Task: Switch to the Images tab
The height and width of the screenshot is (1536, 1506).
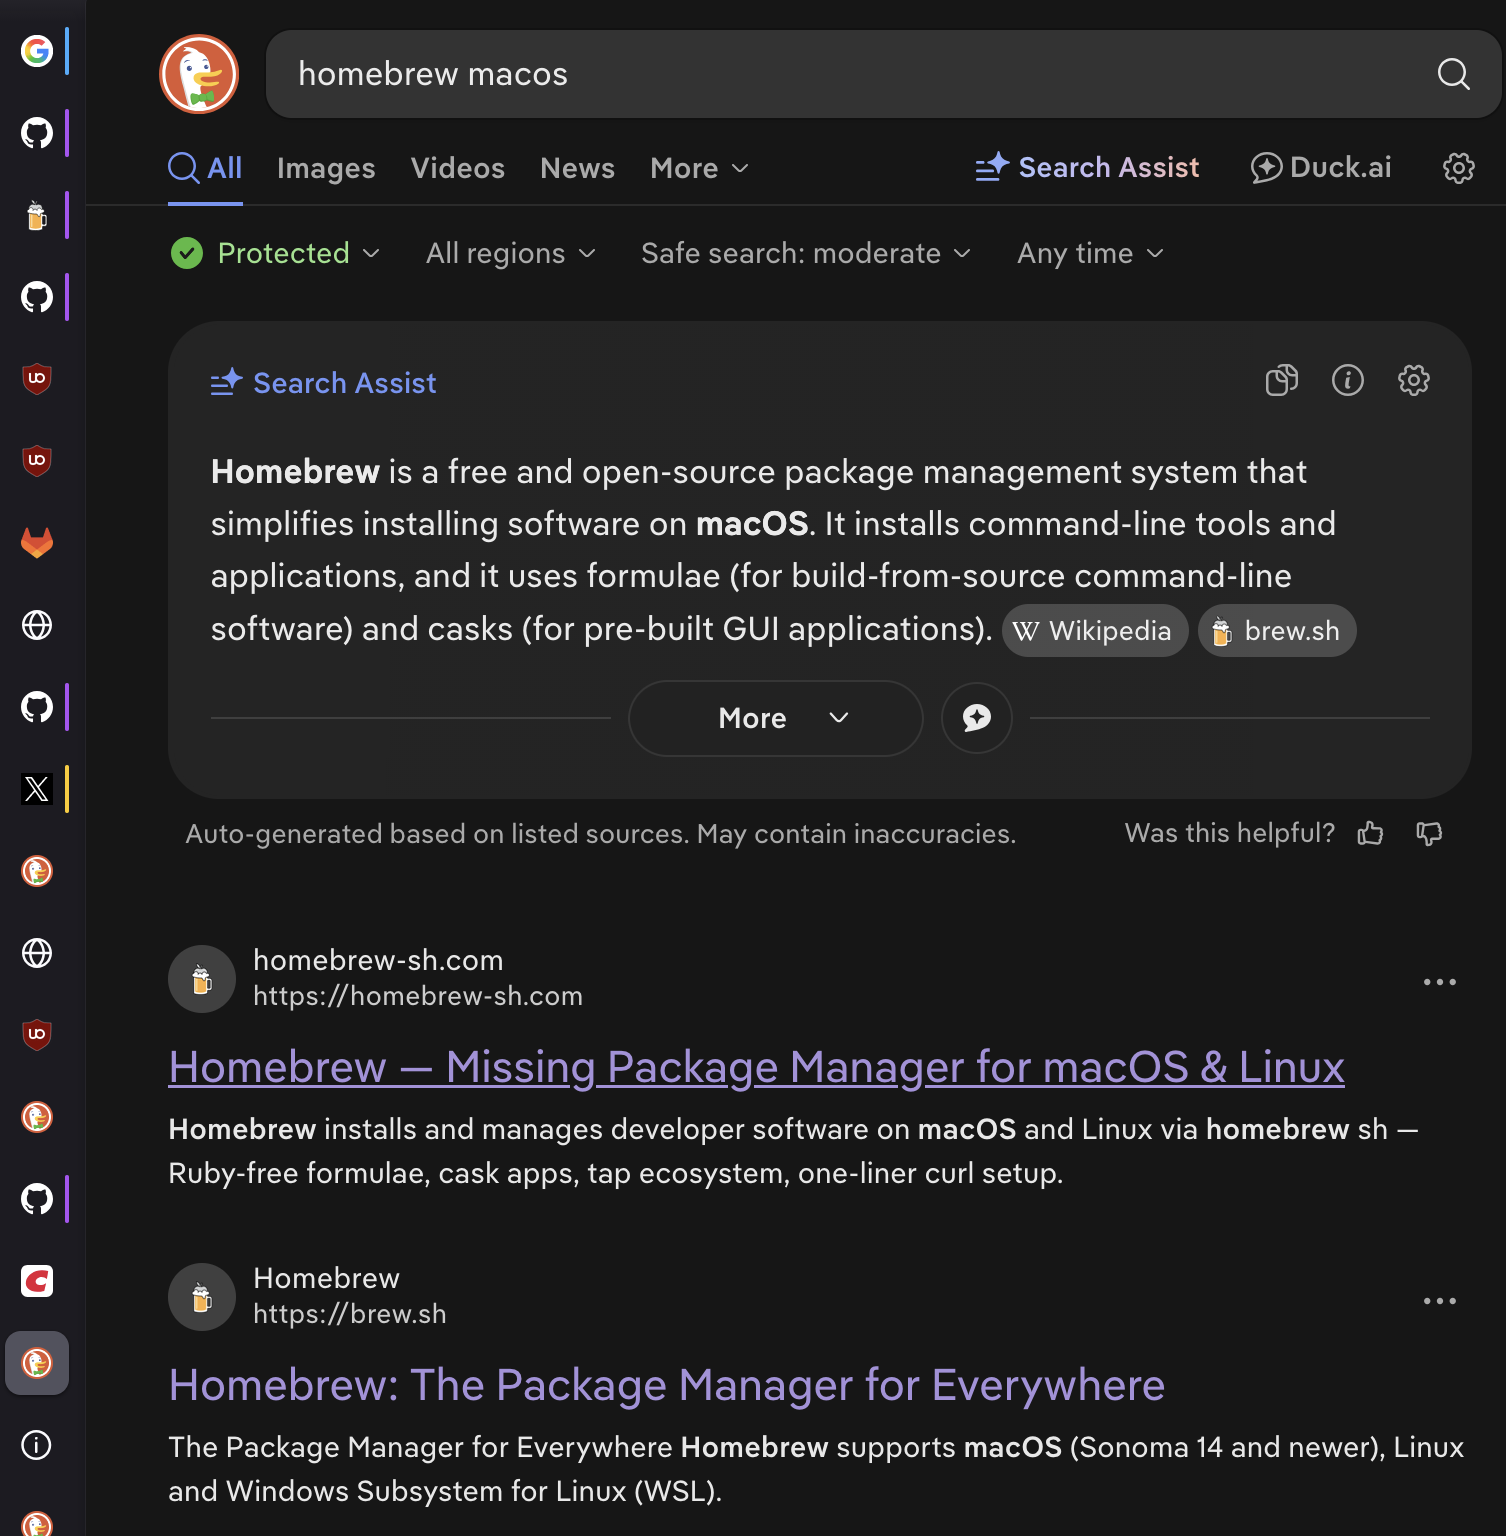Action: 326,168
